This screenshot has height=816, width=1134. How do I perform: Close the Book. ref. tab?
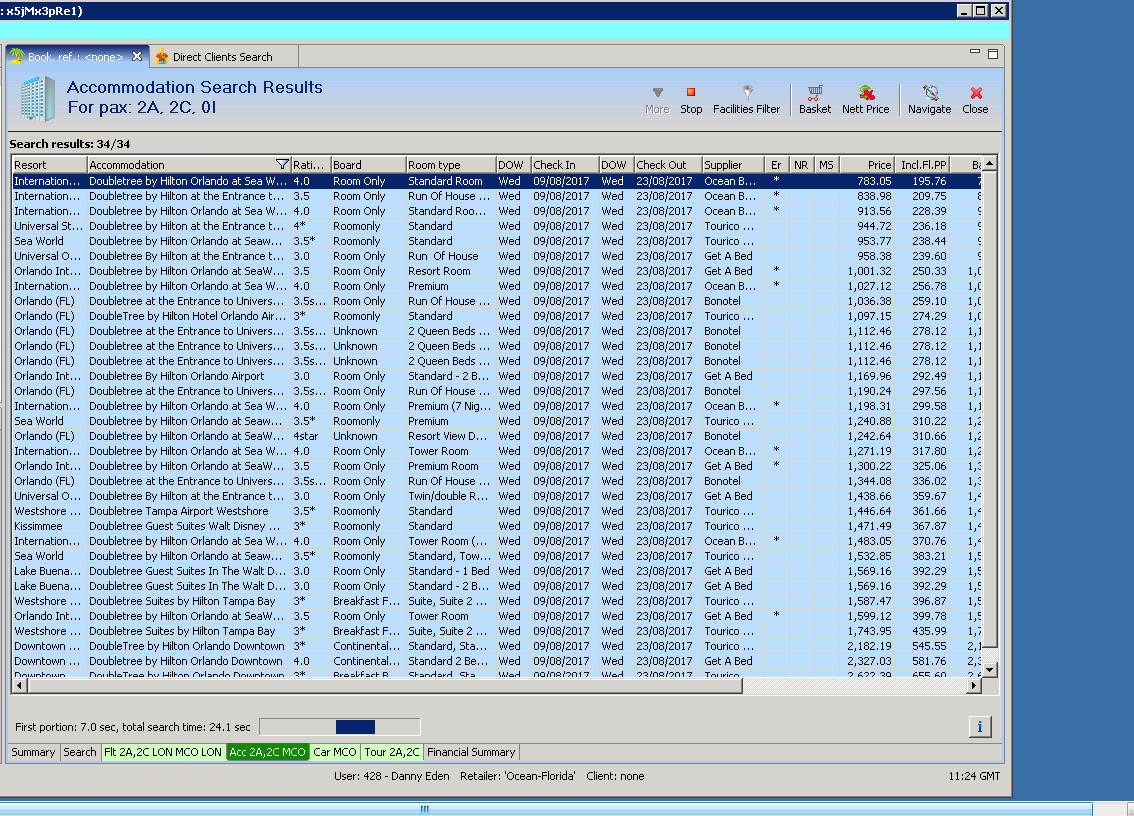pos(137,56)
